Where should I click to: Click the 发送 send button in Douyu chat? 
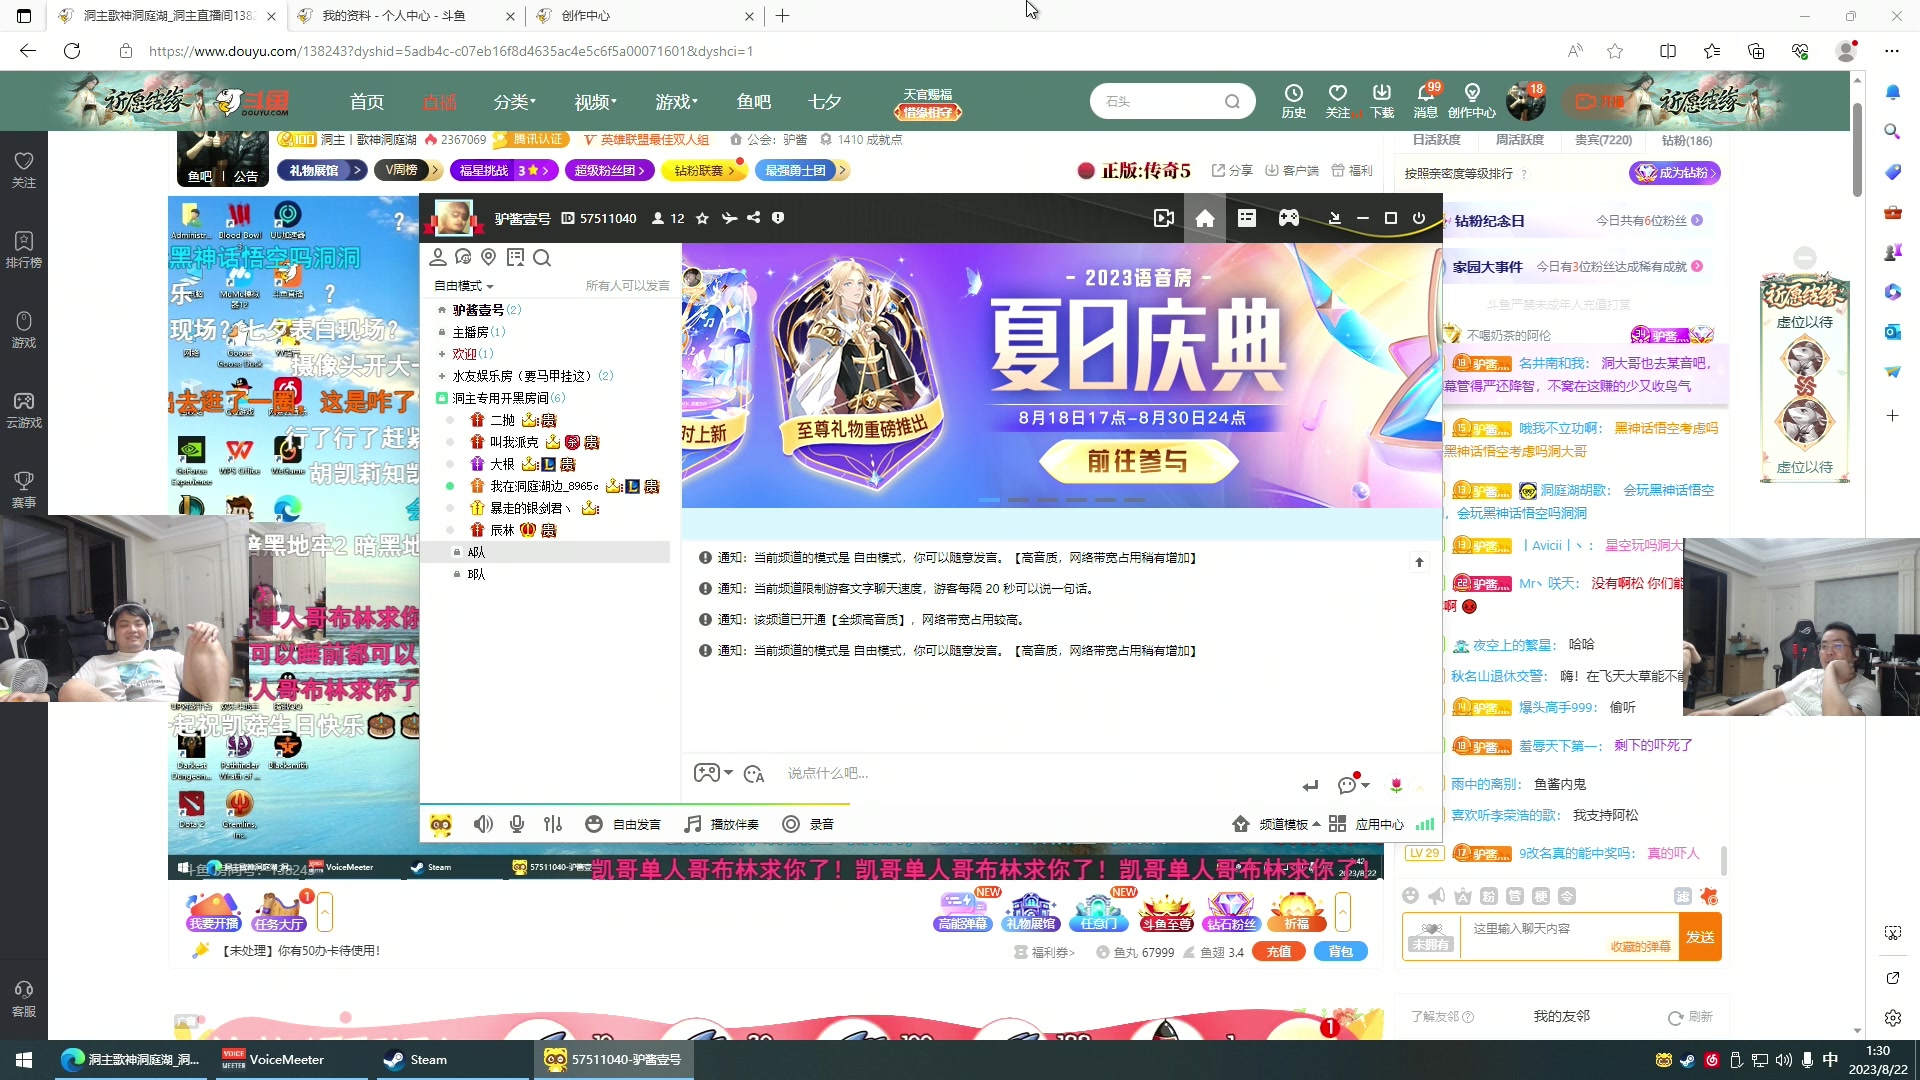(1700, 937)
